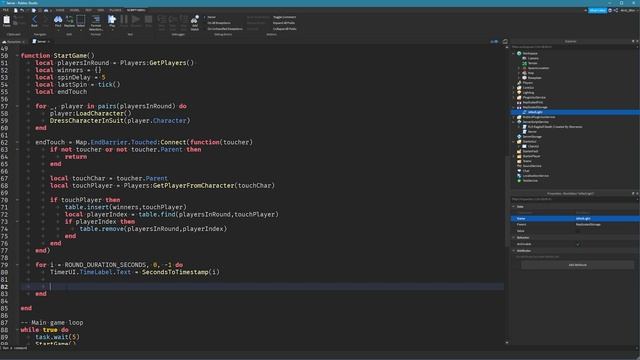Click the Back navigation arrow
Screen dimensions: 640x360
(x=34, y=19)
